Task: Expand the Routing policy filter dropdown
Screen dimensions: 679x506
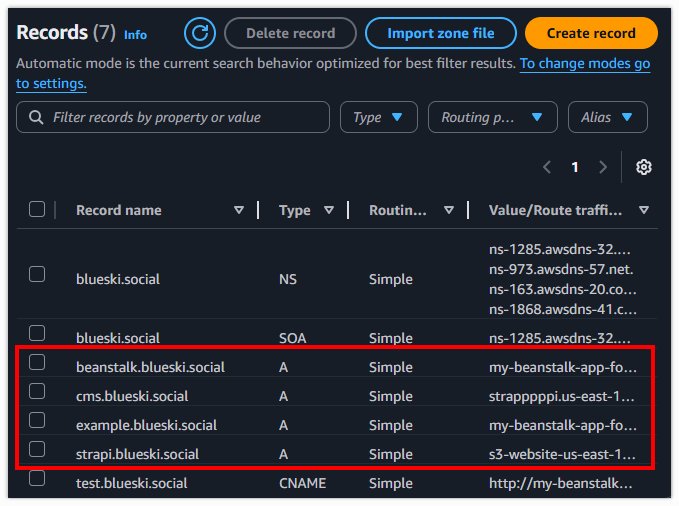Action: (492, 117)
